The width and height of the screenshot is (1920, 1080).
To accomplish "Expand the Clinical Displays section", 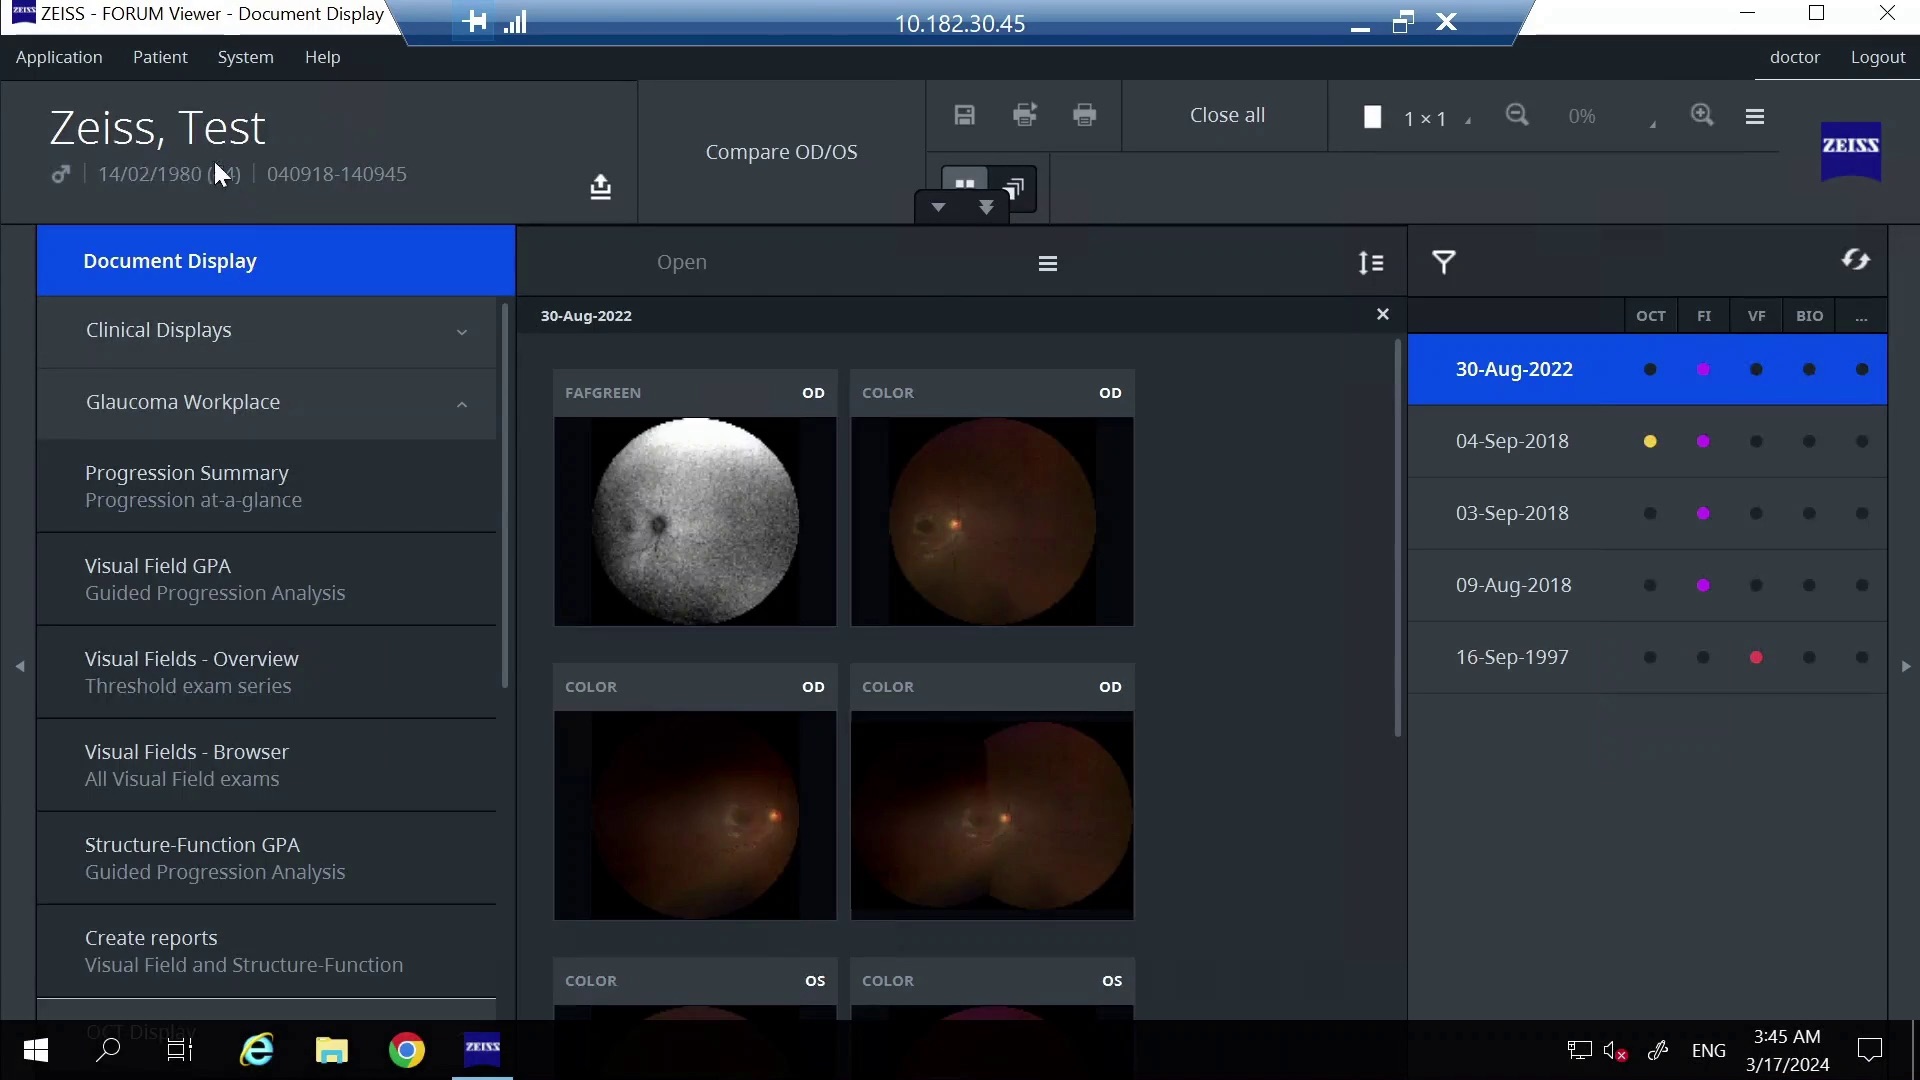I will click(462, 331).
